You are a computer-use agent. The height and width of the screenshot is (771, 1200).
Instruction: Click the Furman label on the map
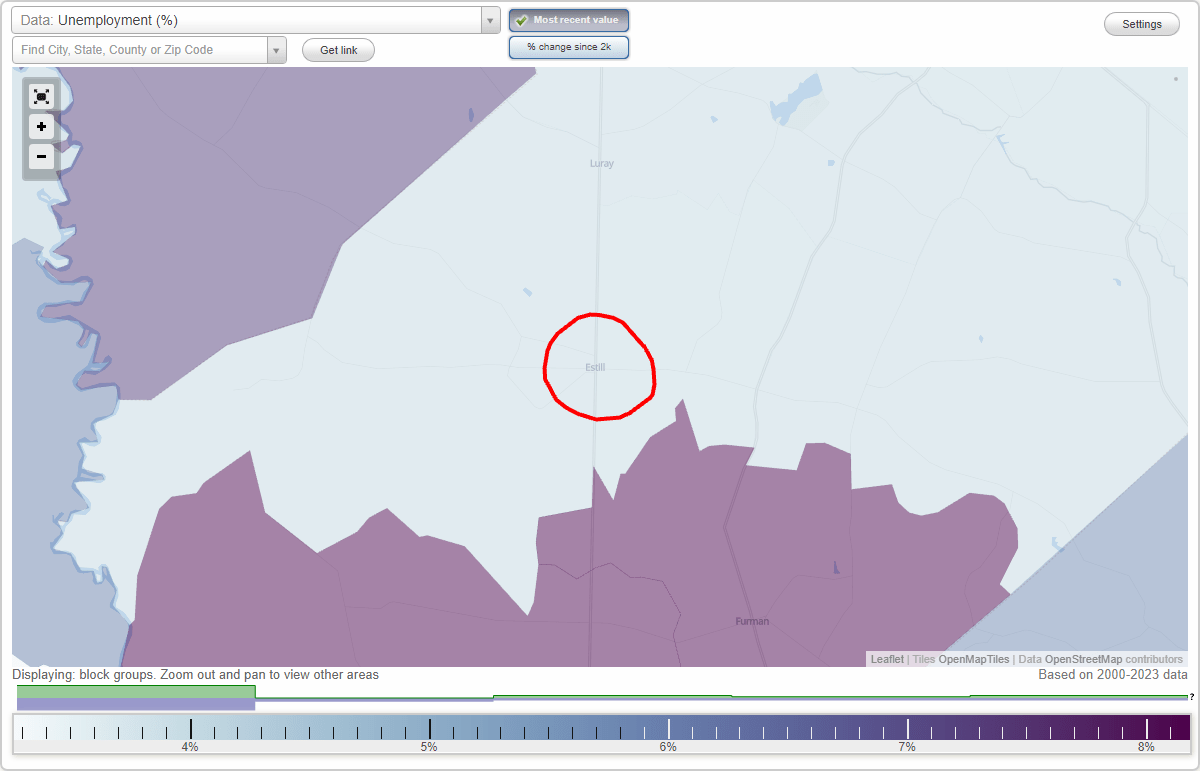point(751,621)
